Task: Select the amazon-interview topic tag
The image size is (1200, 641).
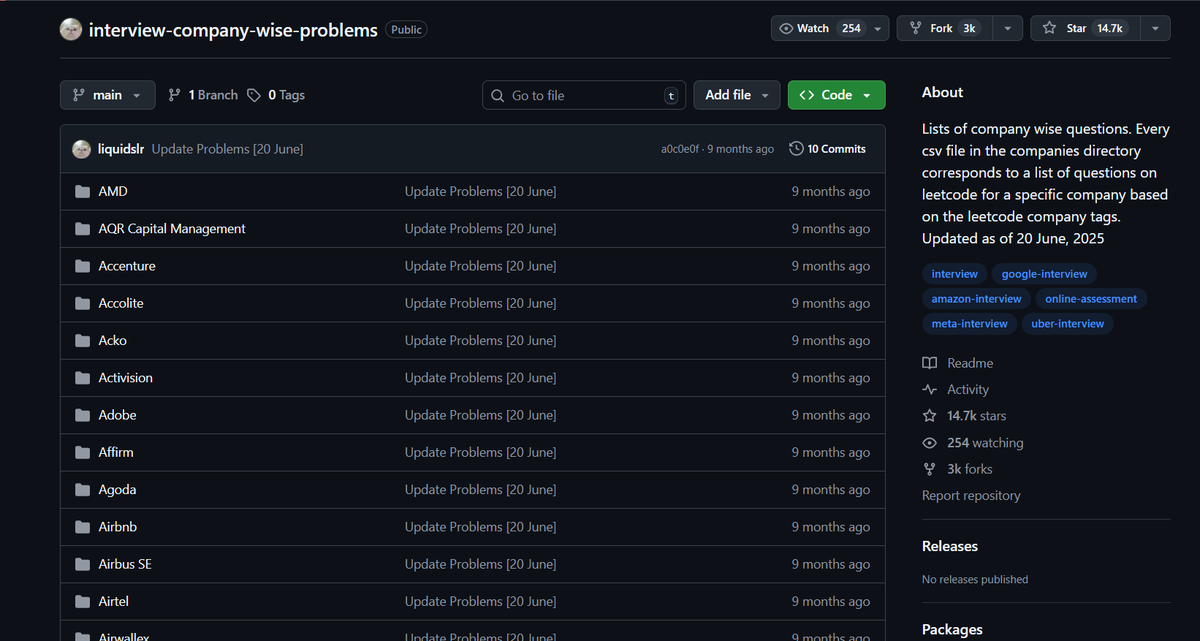Action: [x=976, y=299]
